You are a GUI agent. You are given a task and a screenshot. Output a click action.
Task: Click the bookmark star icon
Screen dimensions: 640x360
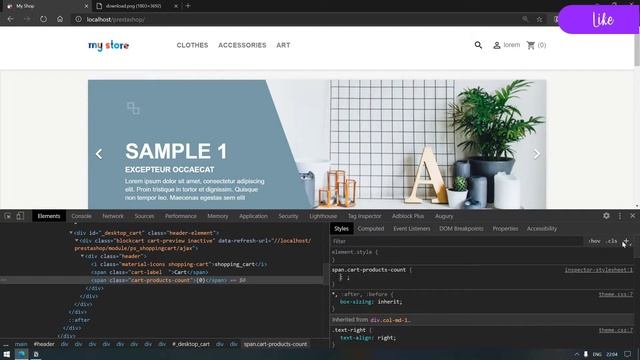[x=540, y=19]
